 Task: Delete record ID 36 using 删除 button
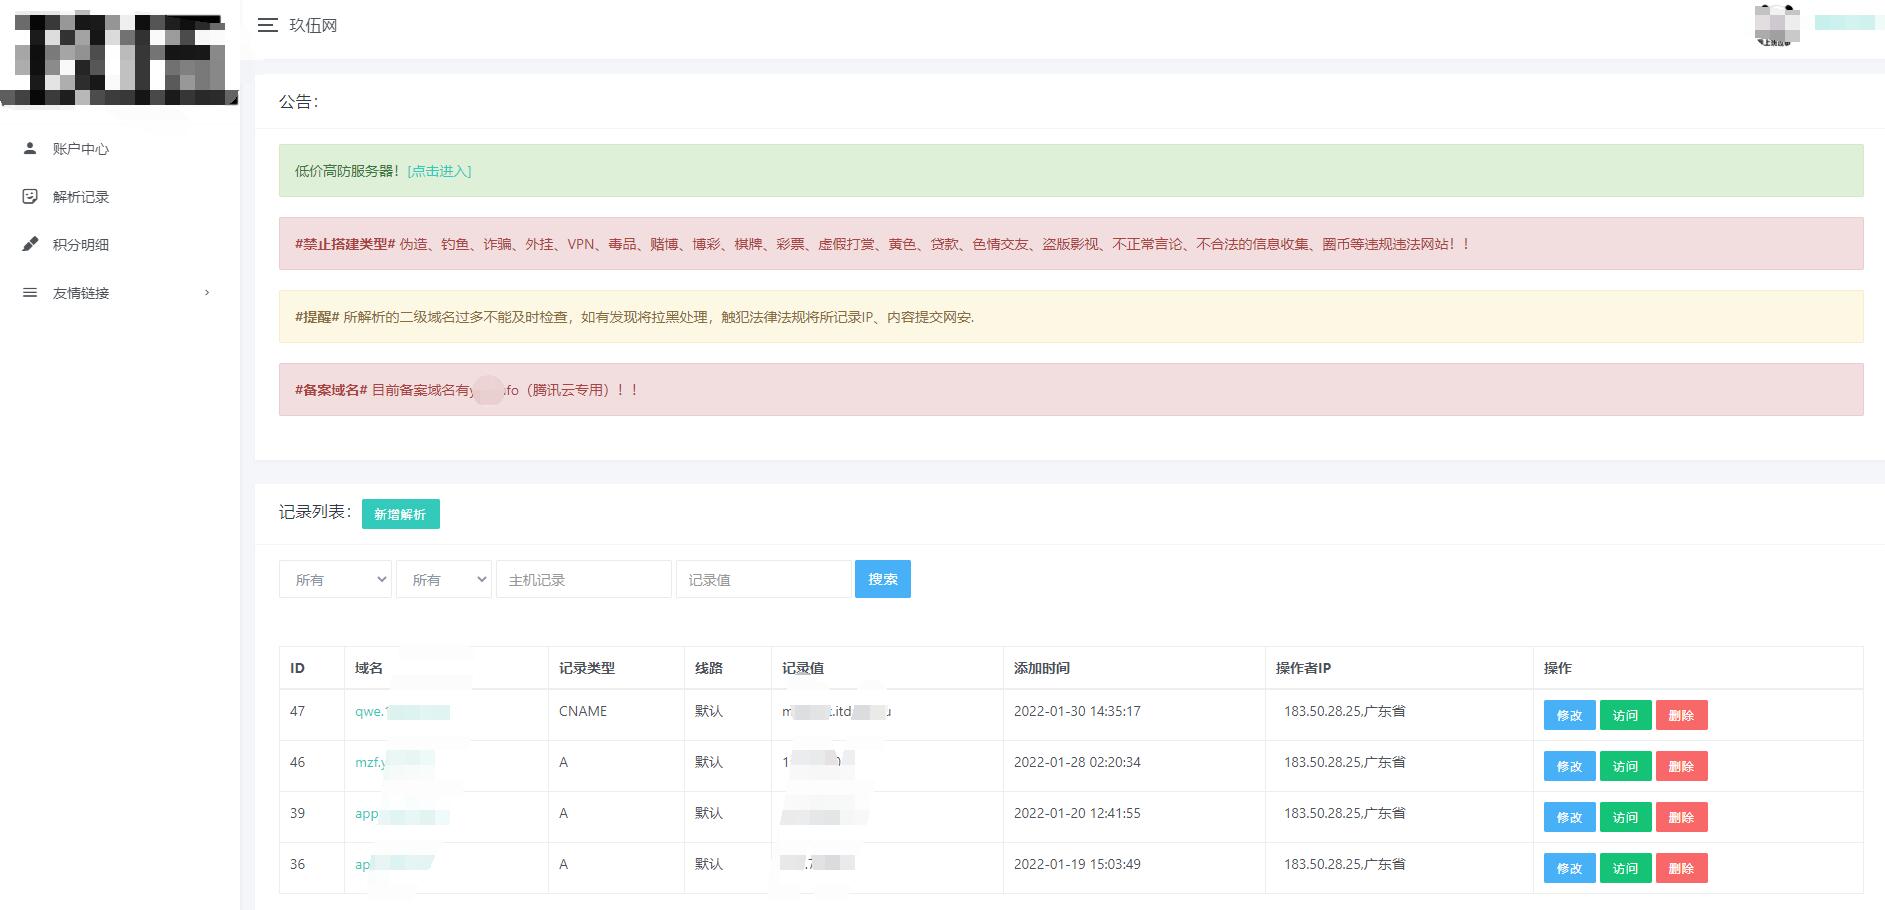pos(1681,868)
